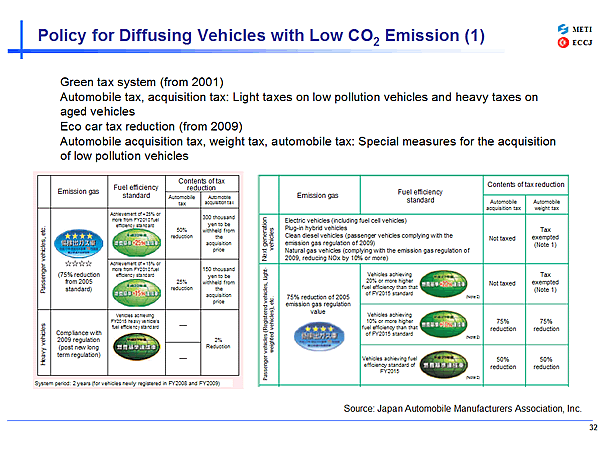Click the vertical 'Heavy vehicles' row label

[x=44, y=343]
